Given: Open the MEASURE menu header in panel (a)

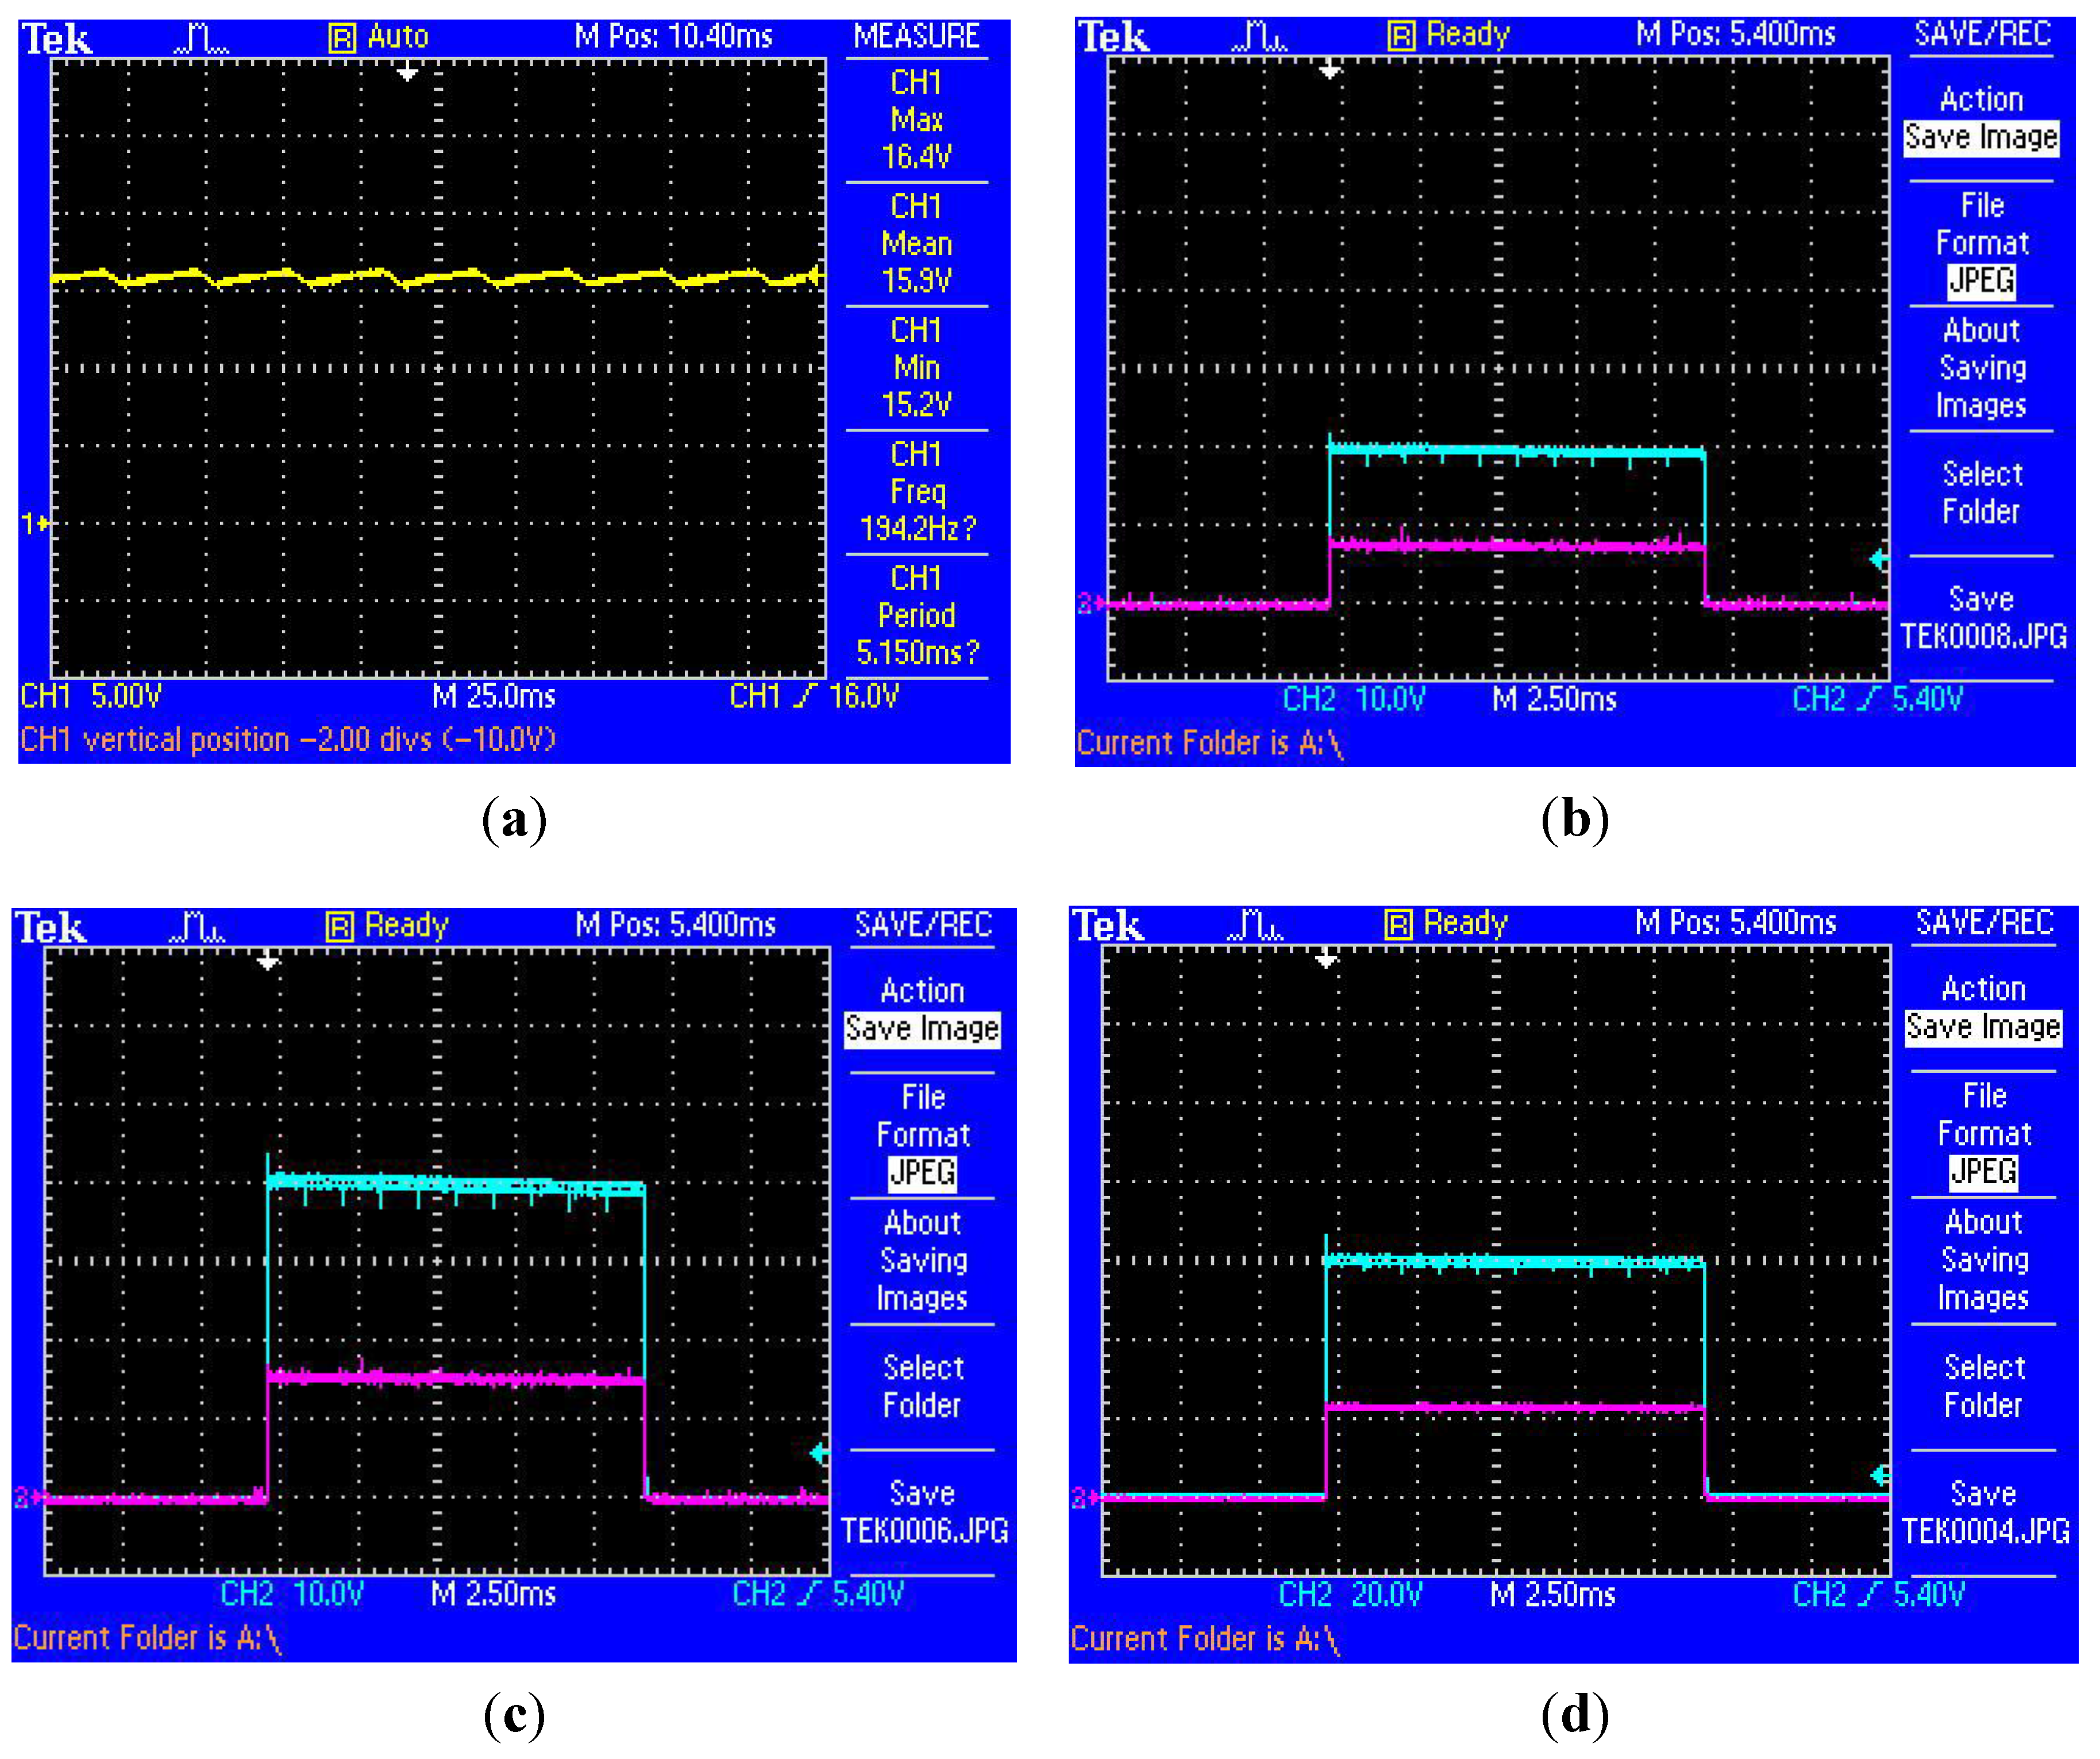Looking at the screenshot, I should click(x=916, y=37).
